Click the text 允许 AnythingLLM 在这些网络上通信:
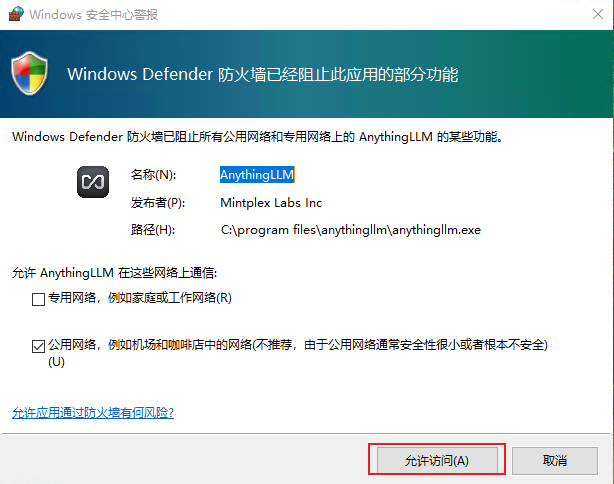This screenshot has width=614, height=484. pos(114,273)
